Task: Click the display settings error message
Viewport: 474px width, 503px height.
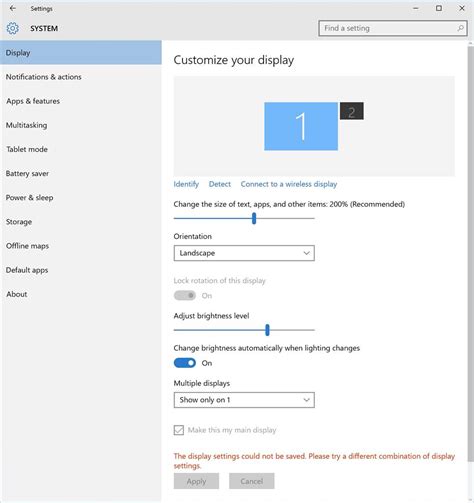Action: coord(314,461)
